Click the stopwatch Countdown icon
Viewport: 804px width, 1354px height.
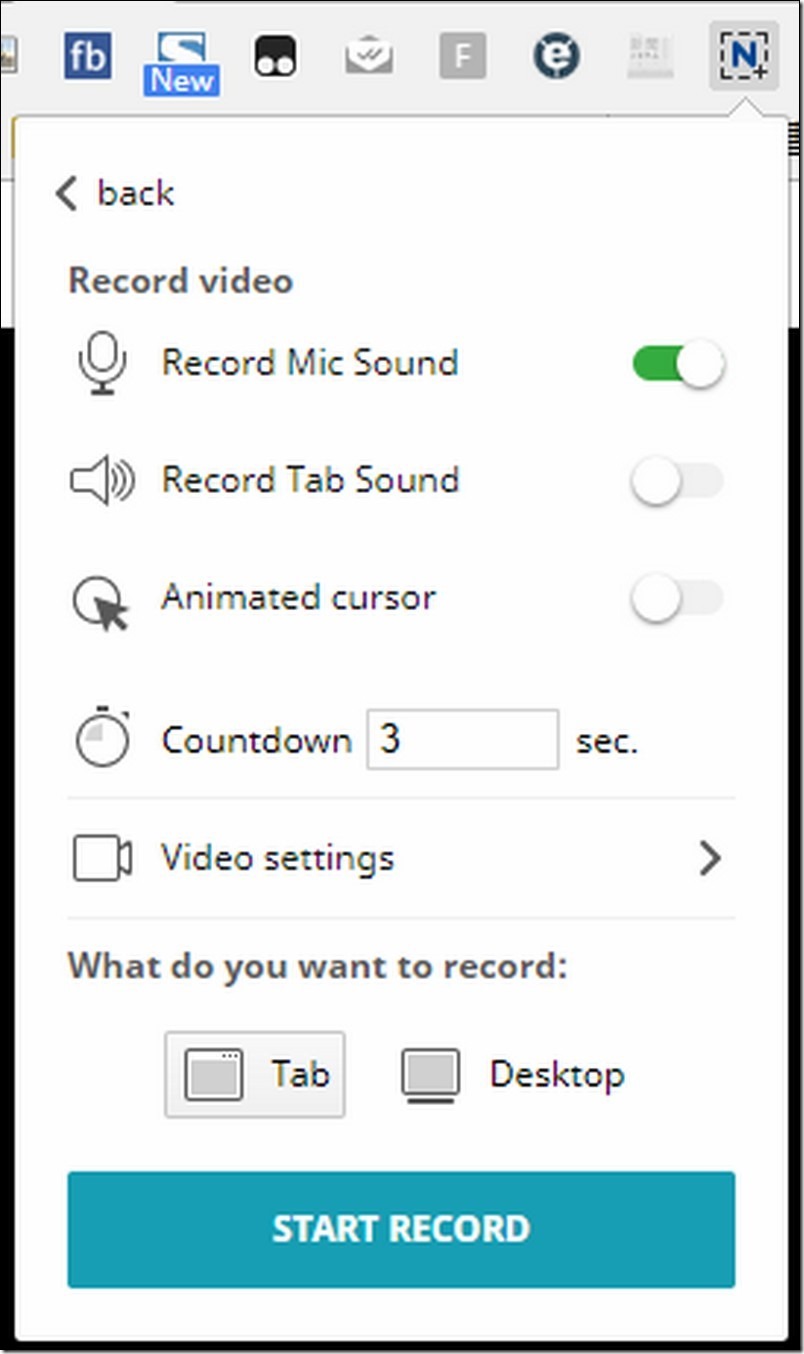pos(102,741)
